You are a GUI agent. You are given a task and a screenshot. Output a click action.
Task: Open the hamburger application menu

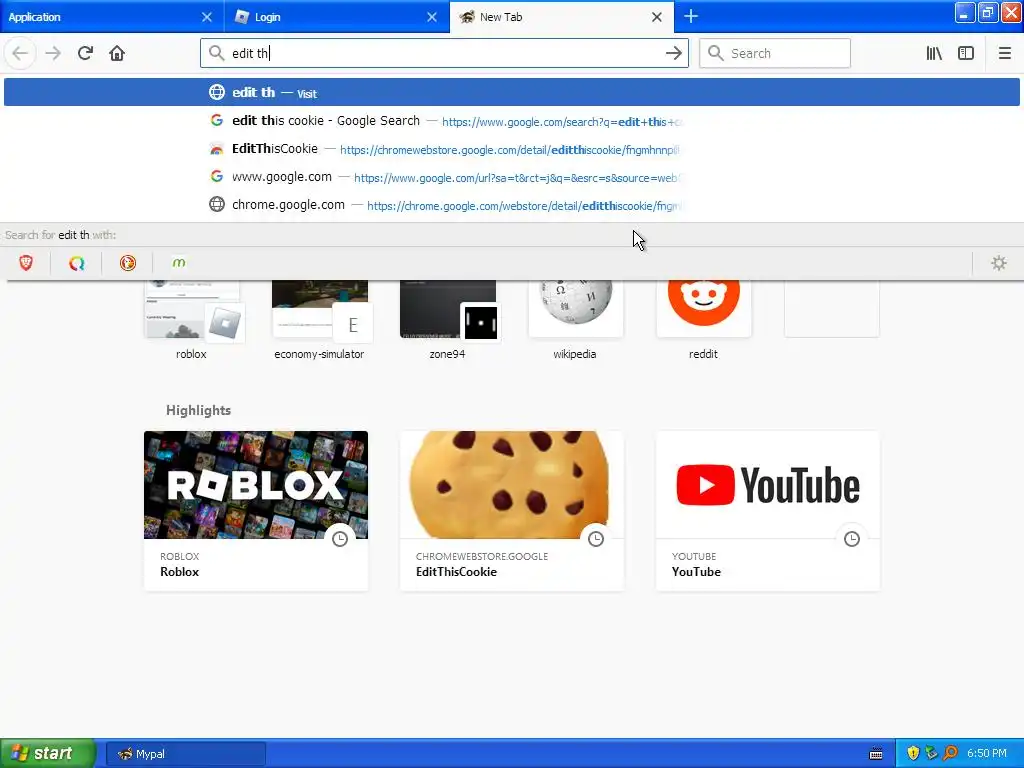1004,53
